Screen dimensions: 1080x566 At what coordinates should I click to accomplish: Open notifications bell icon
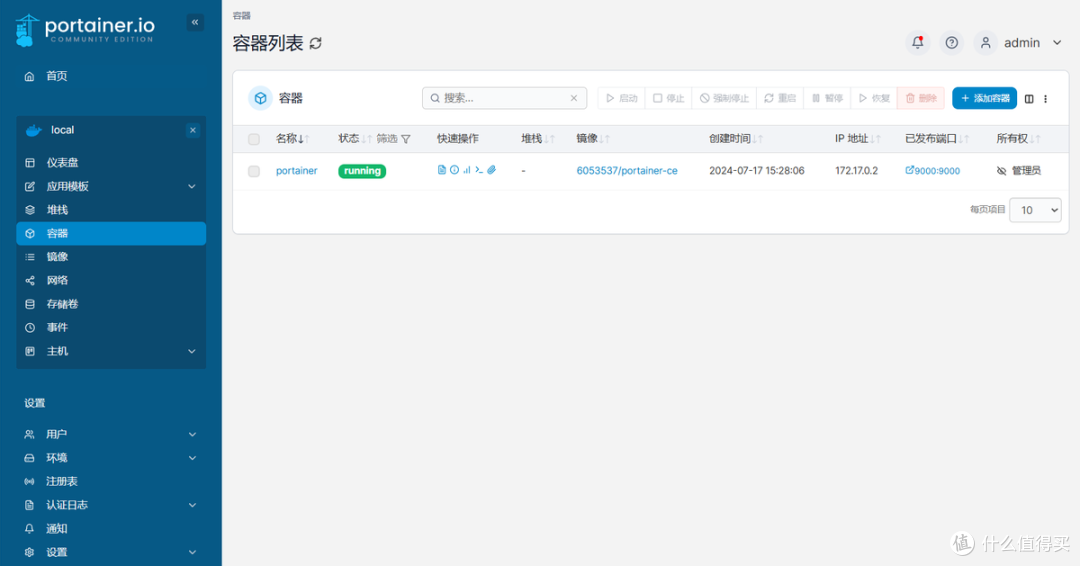(917, 43)
